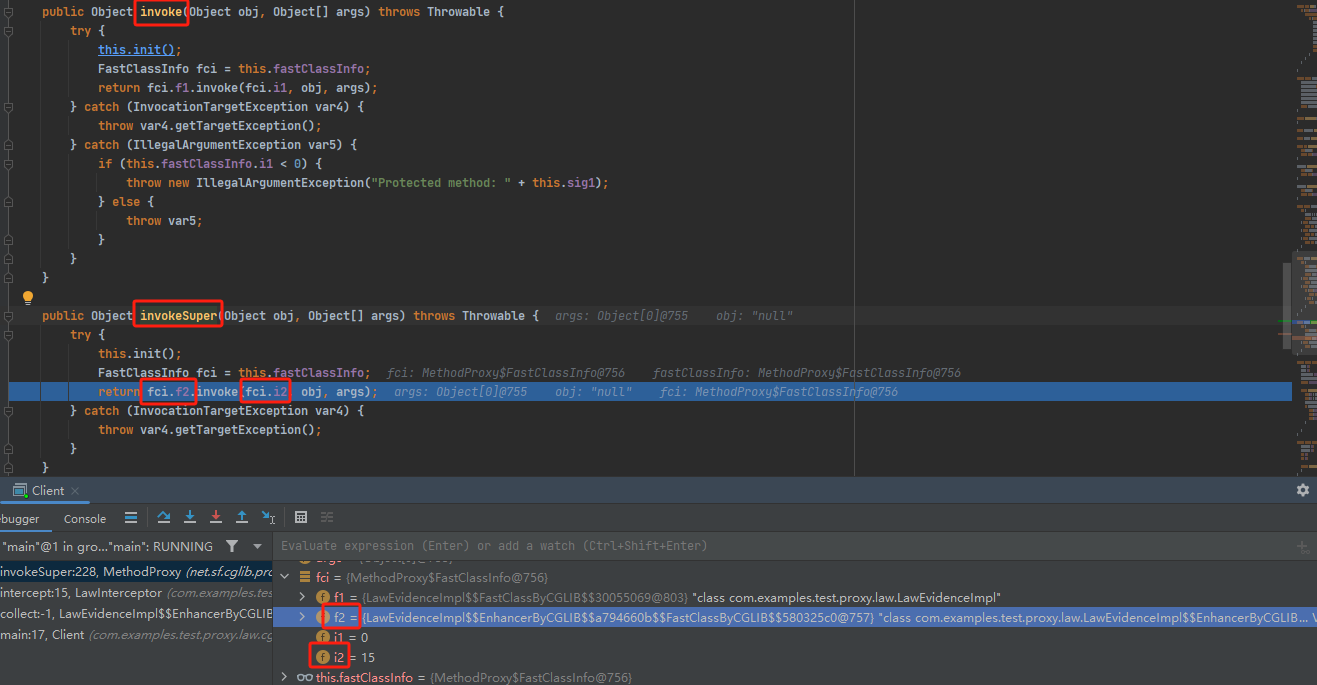Viewport: 1317px width, 685px height.
Task: Click the invoke method name in declaration
Action: [x=161, y=12]
